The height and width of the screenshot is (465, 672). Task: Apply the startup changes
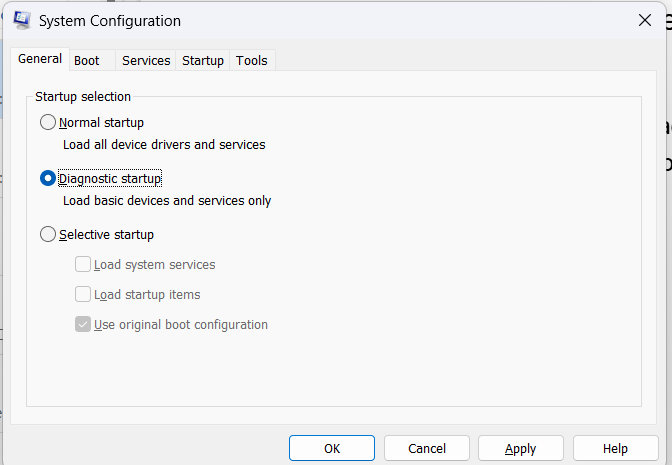point(520,449)
